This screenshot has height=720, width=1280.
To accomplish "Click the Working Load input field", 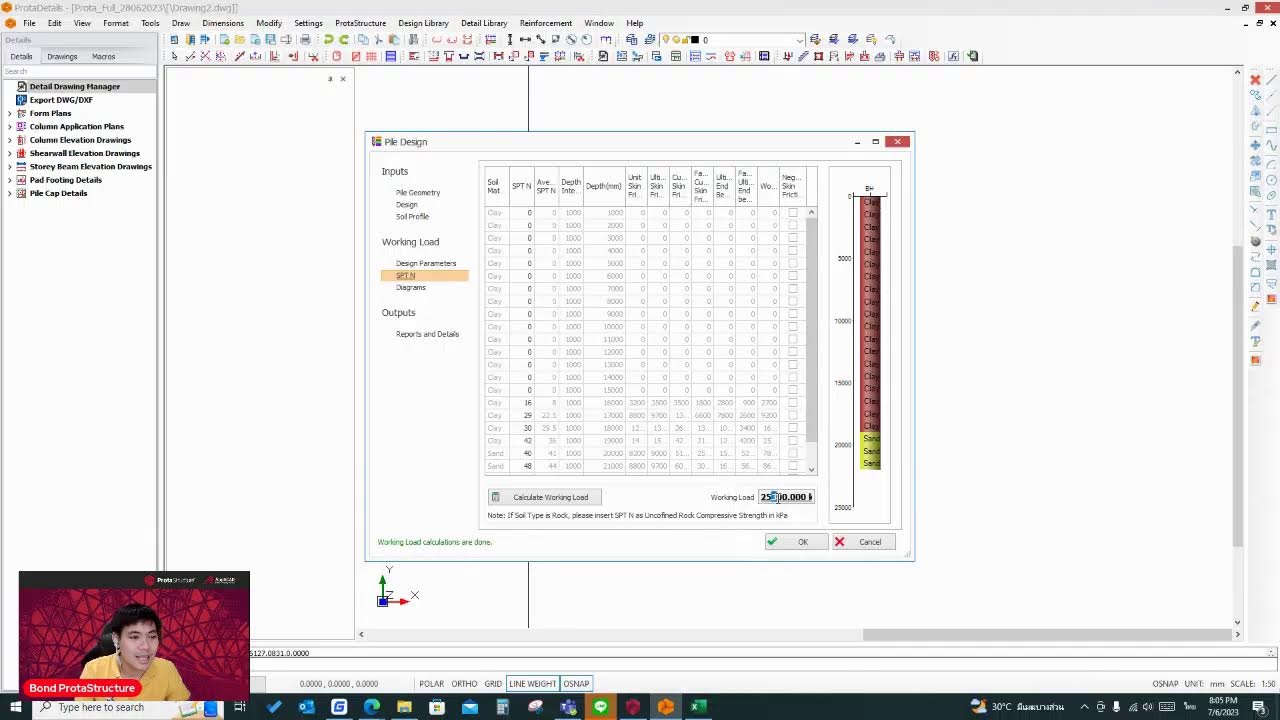I will click(x=786, y=497).
